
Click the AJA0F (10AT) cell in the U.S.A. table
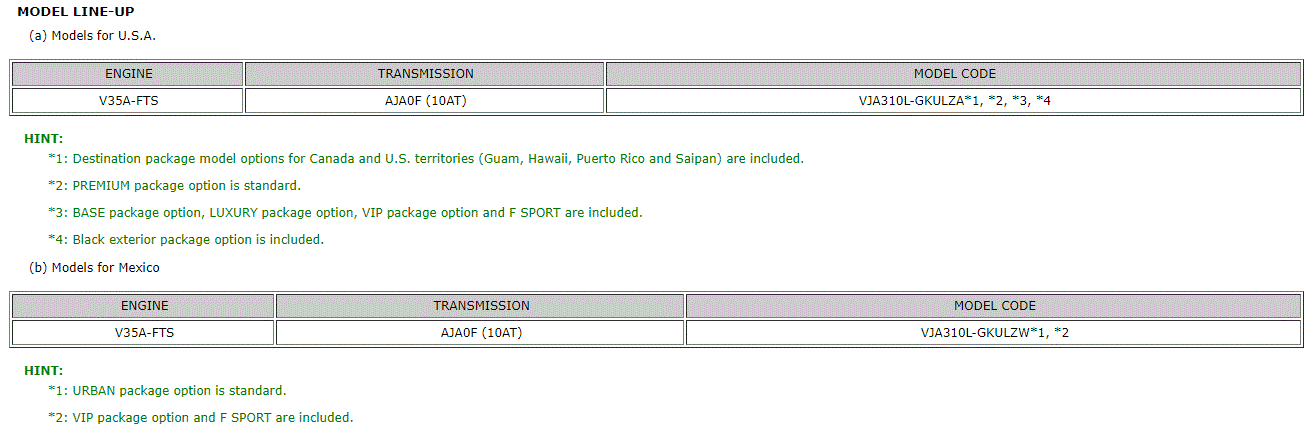point(425,100)
